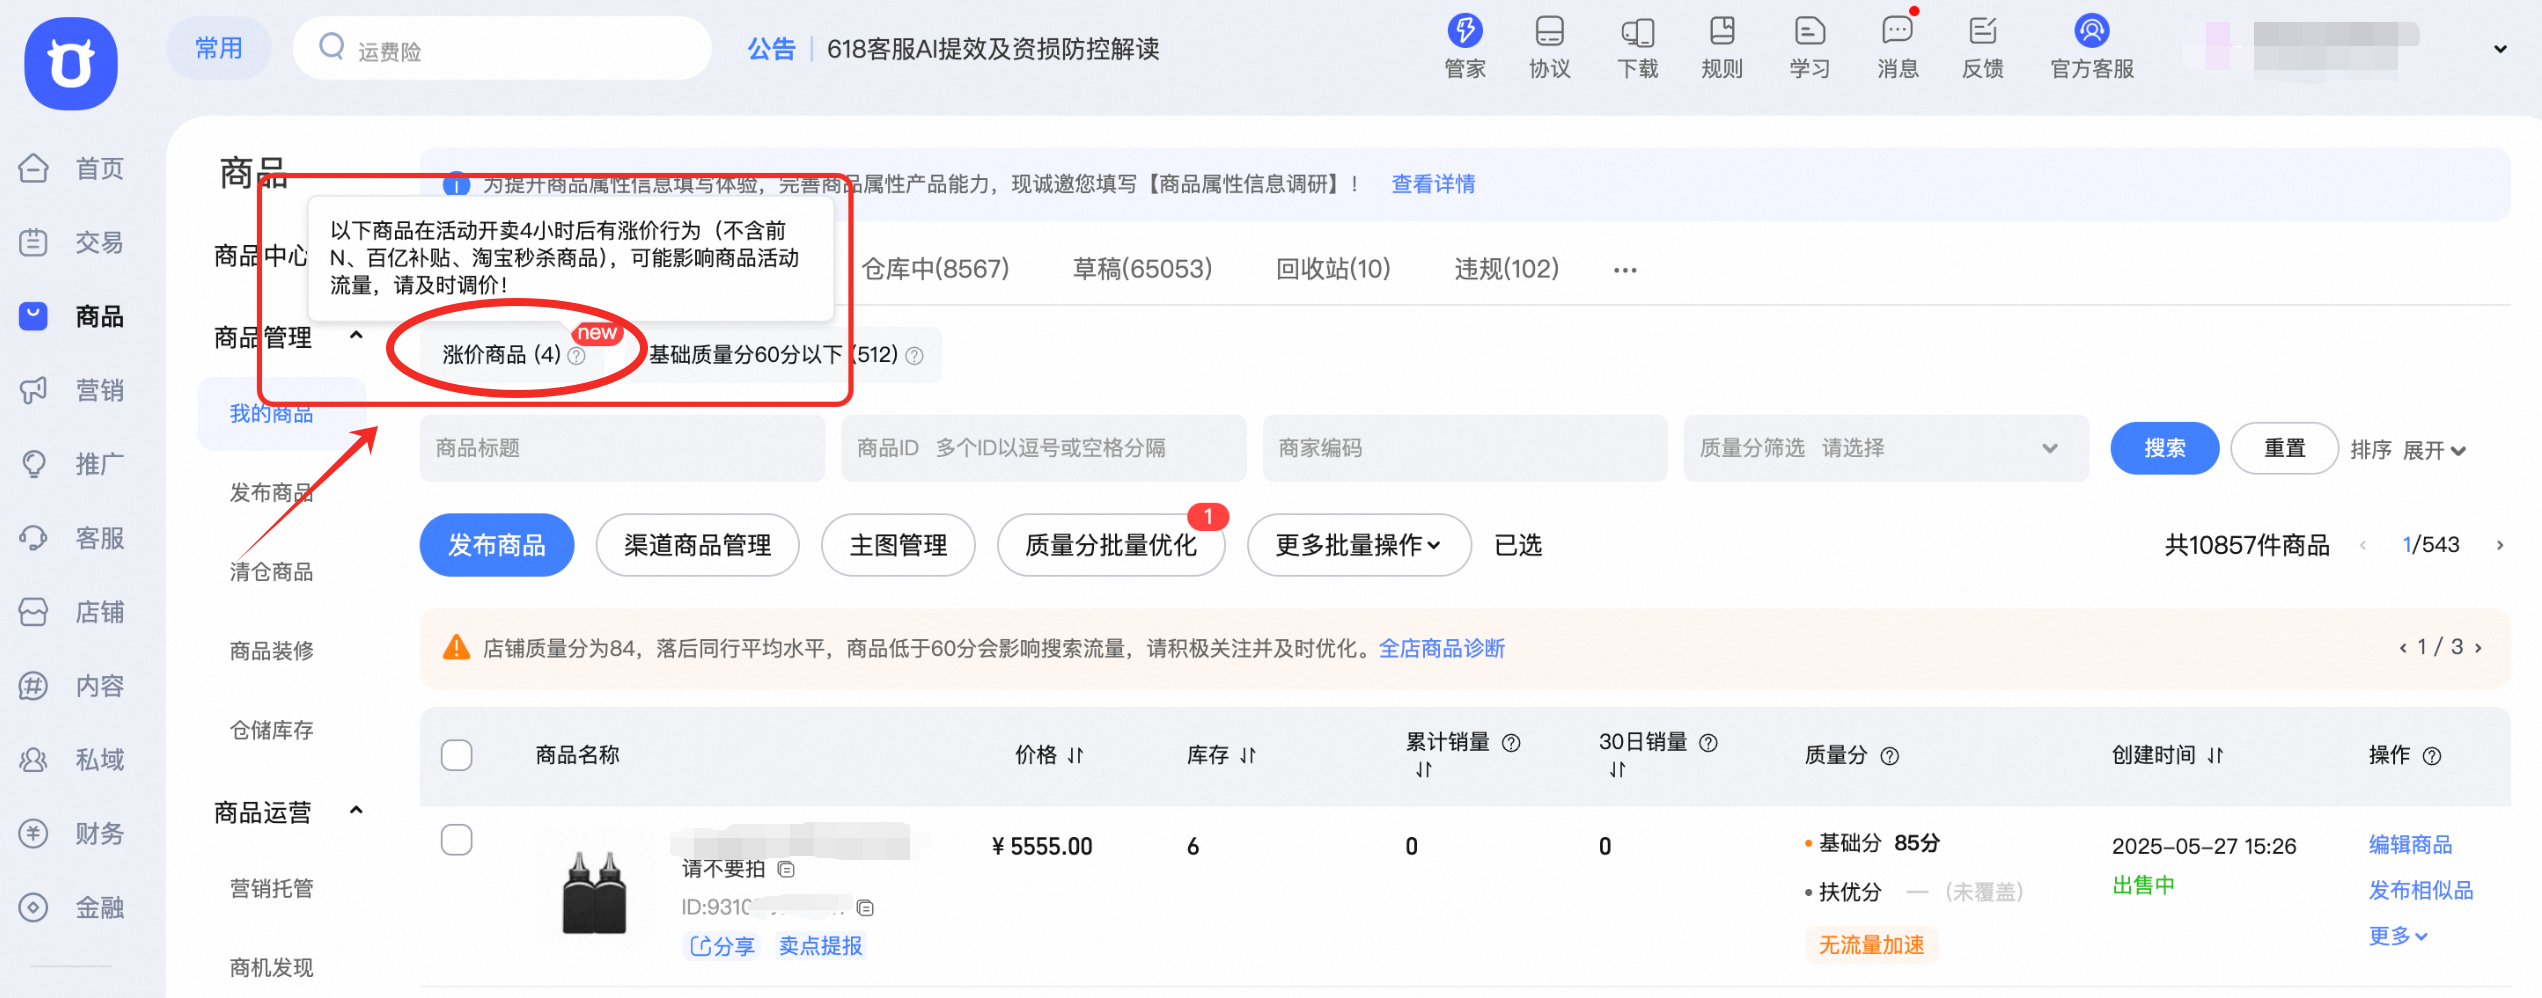The width and height of the screenshot is (2542, 998).
Task: Click help icon beside 基础质量分60分以下
Action: (x=914, y=356)
